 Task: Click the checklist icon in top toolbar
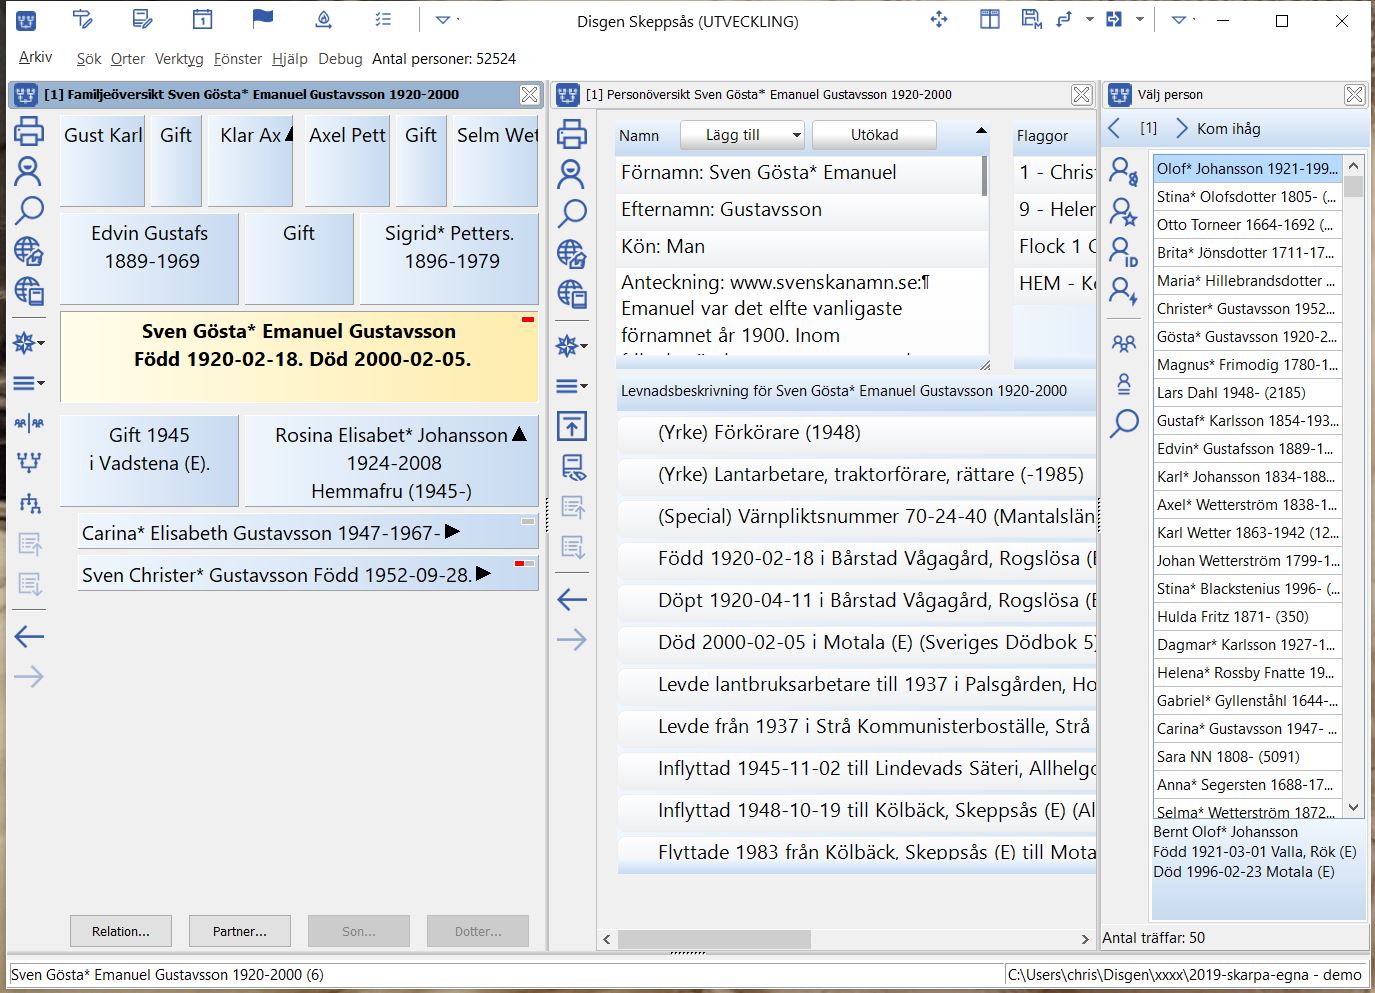[x=383, y=18]
